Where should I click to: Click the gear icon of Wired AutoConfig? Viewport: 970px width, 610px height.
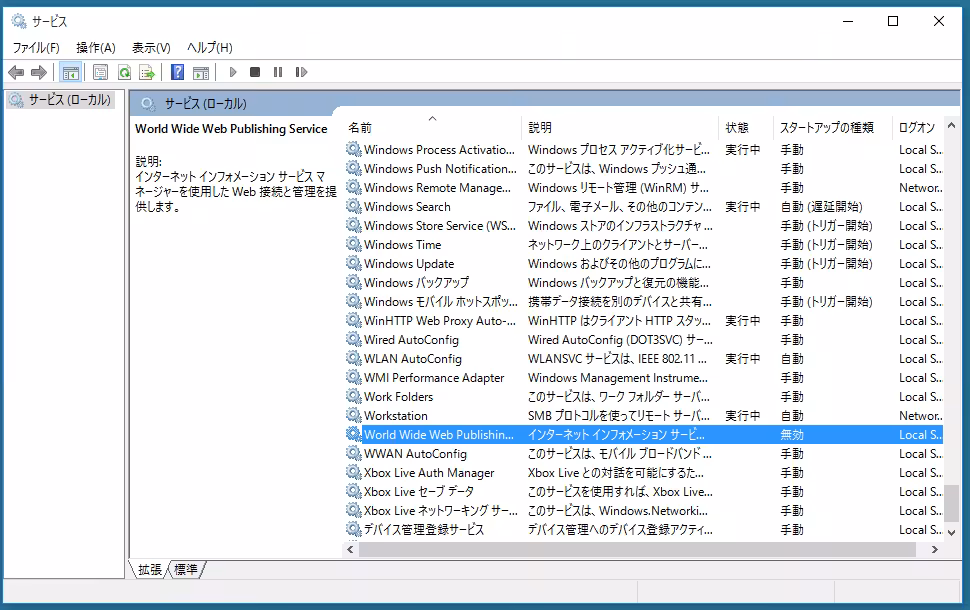pyautogui.click(x=354, y=339)
